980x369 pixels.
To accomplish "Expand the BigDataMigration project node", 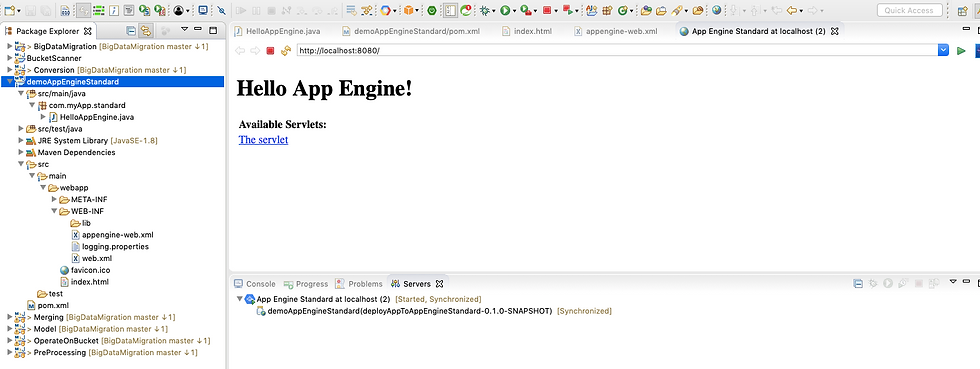I will point(9,46).
